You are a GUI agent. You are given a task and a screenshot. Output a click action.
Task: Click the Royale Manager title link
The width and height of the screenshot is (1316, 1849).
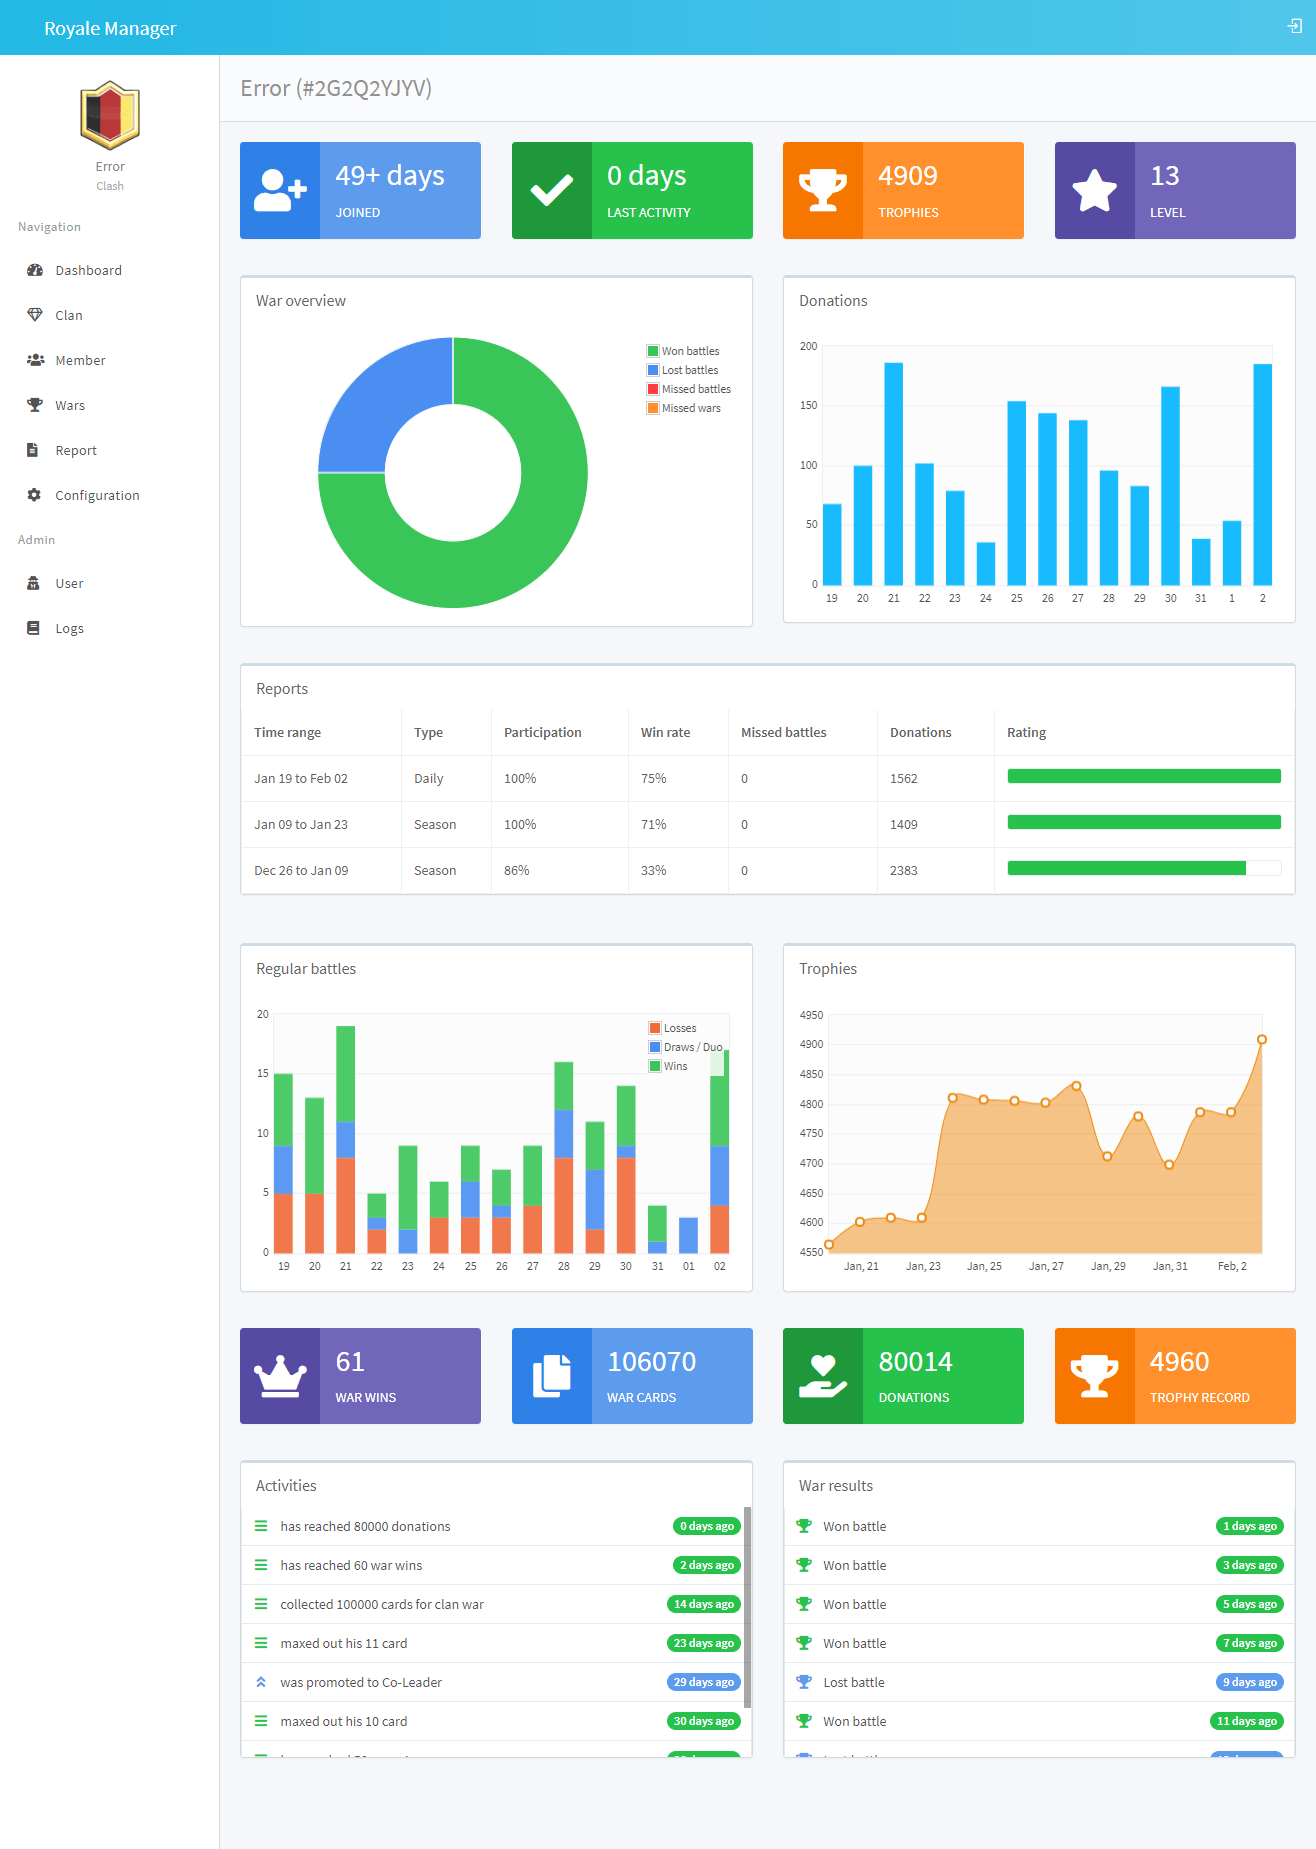110,28
